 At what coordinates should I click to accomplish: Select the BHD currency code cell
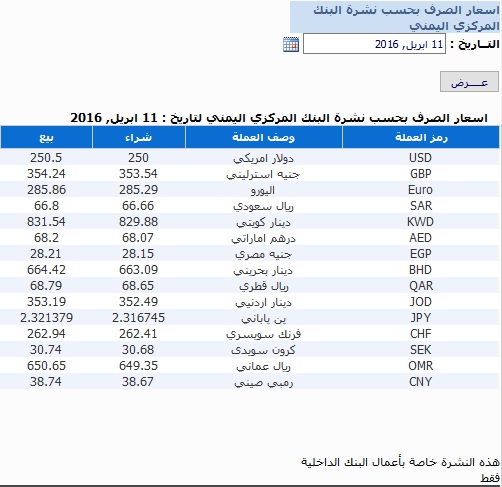point(421,270)
